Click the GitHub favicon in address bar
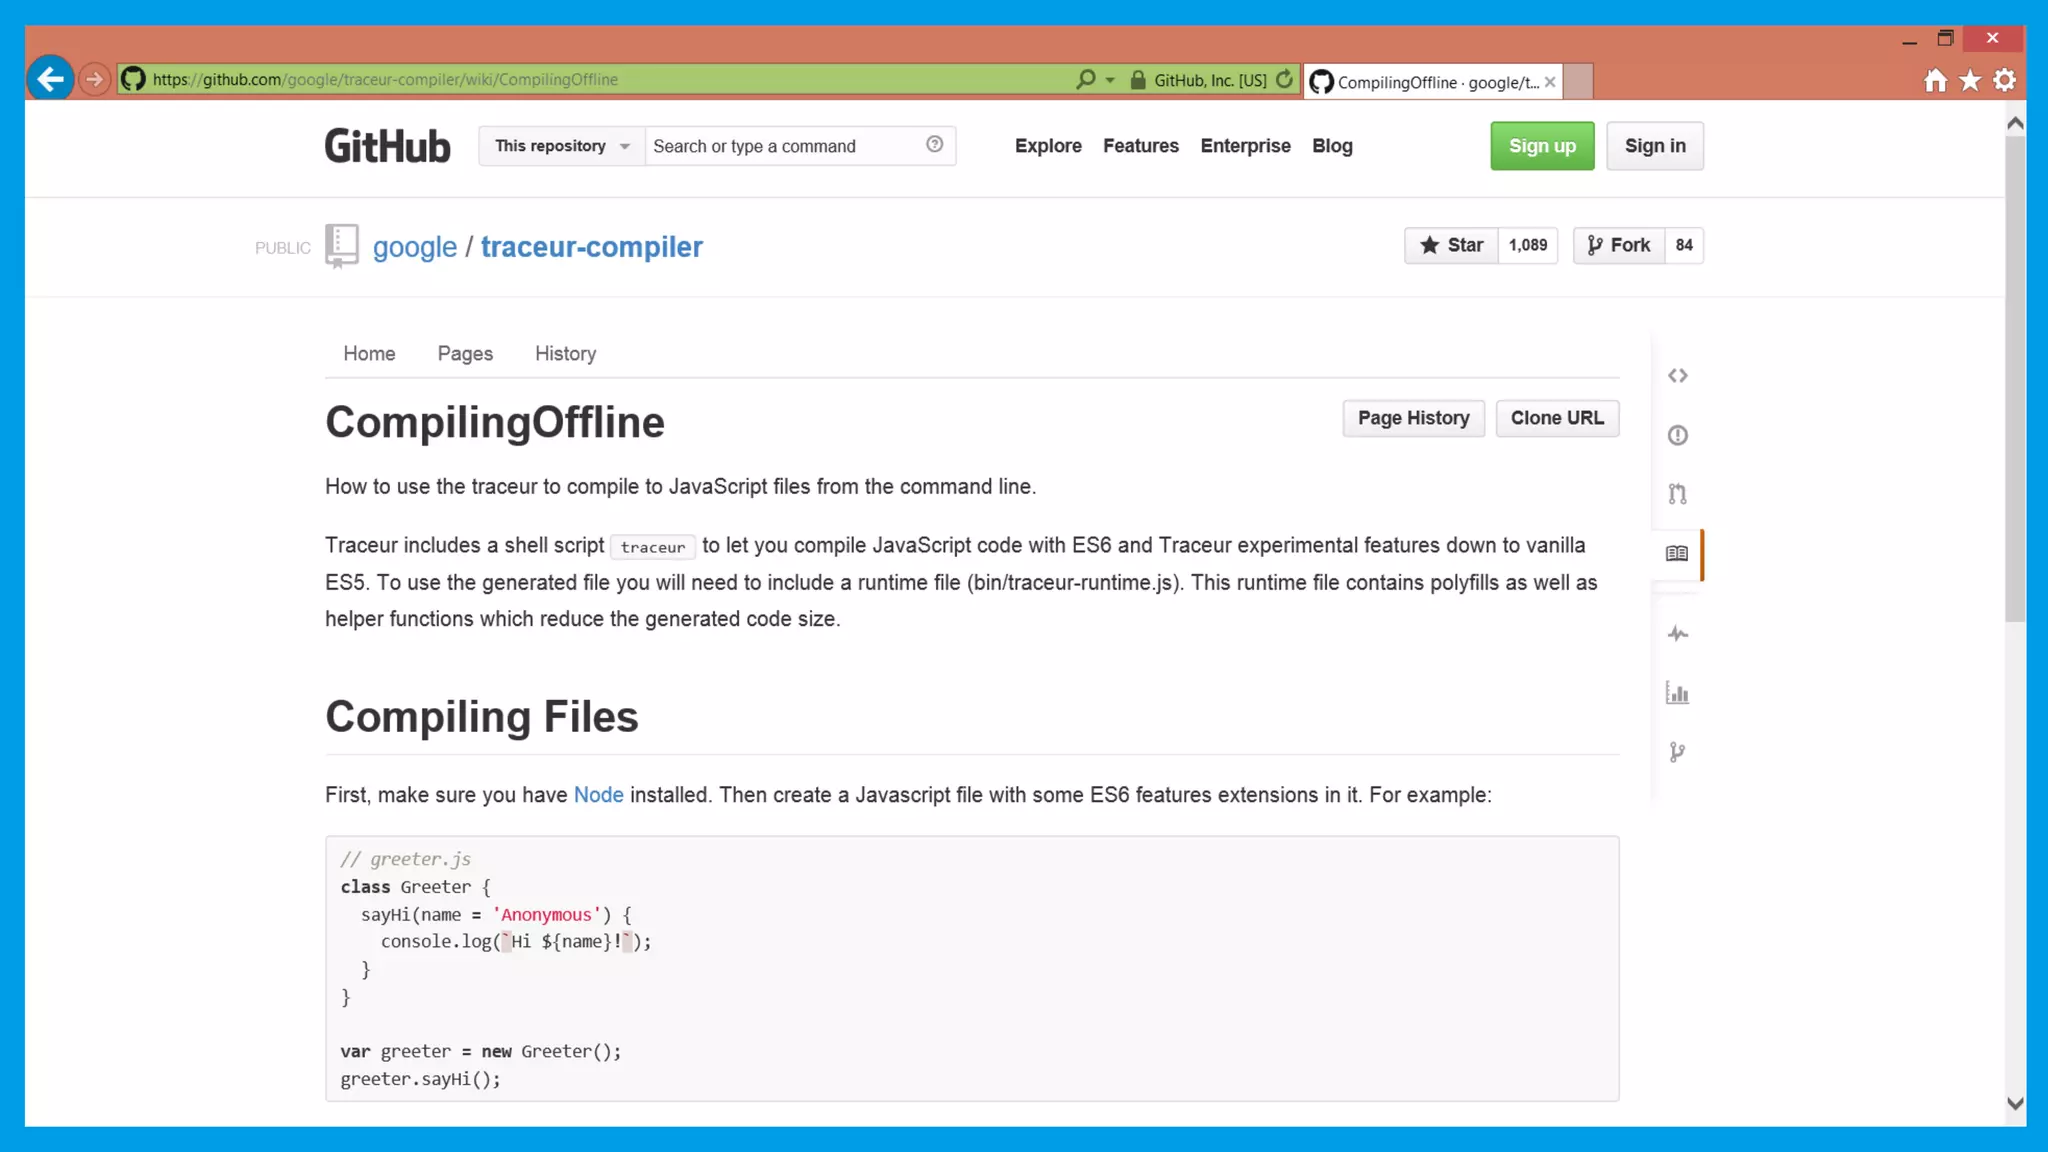The height and width of the screenshot is (1152, 2048). pos(133,79)
